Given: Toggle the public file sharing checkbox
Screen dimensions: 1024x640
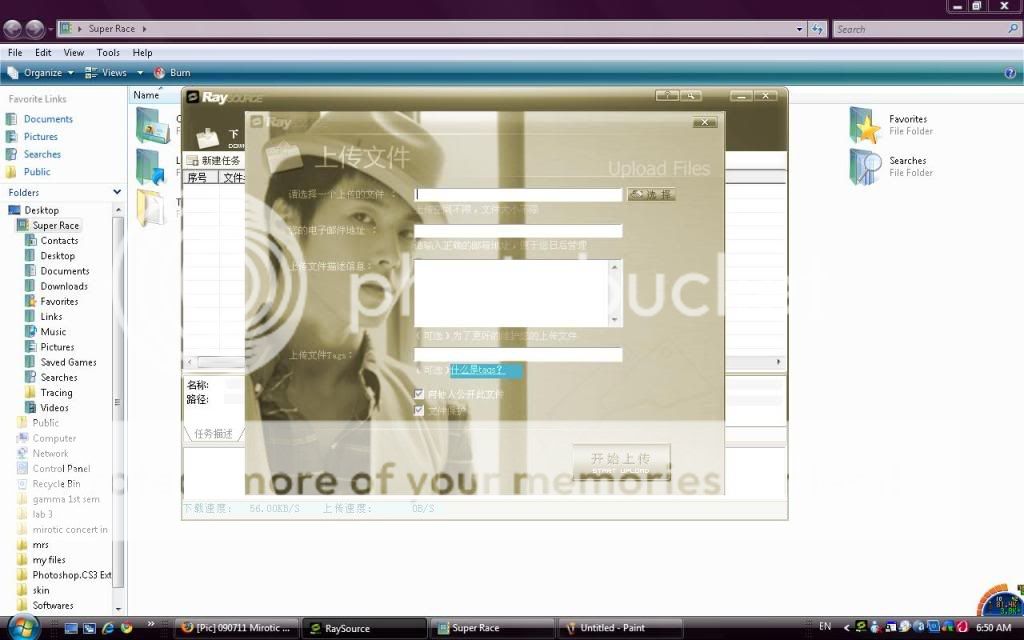Looking at the screenshot, I should point(420,394).
